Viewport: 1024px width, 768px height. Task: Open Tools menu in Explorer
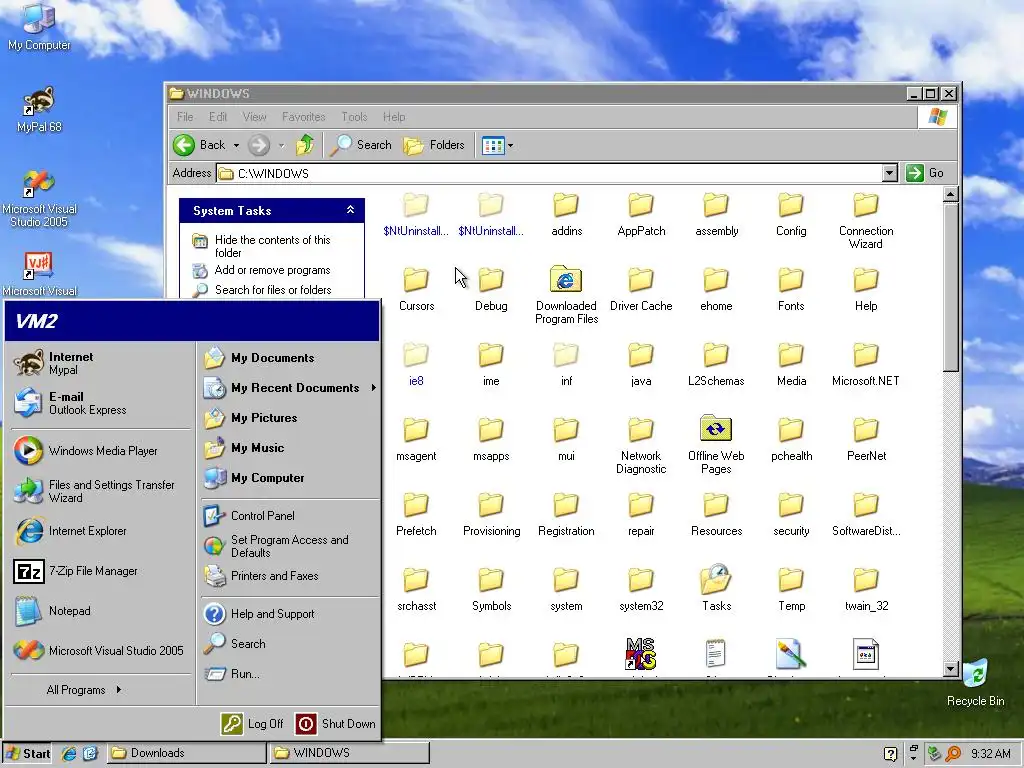[355, 117]
